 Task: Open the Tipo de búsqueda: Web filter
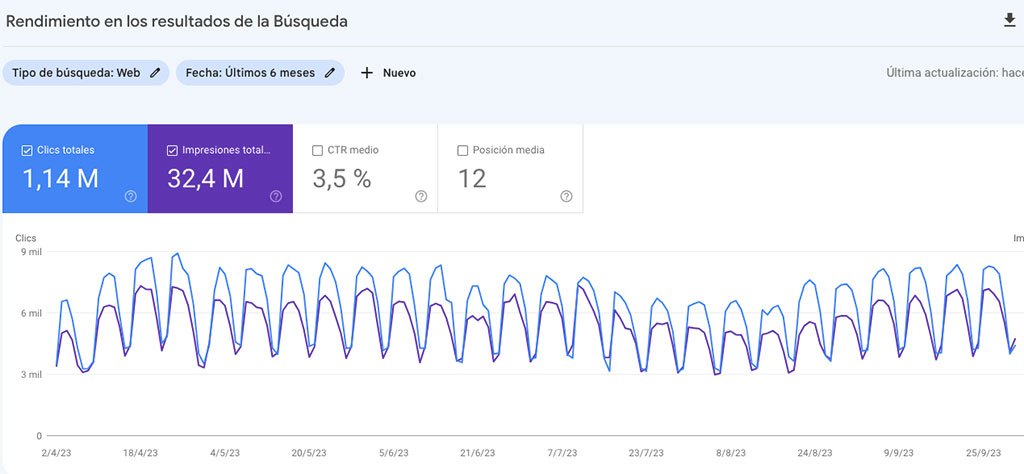pos(76,73)
